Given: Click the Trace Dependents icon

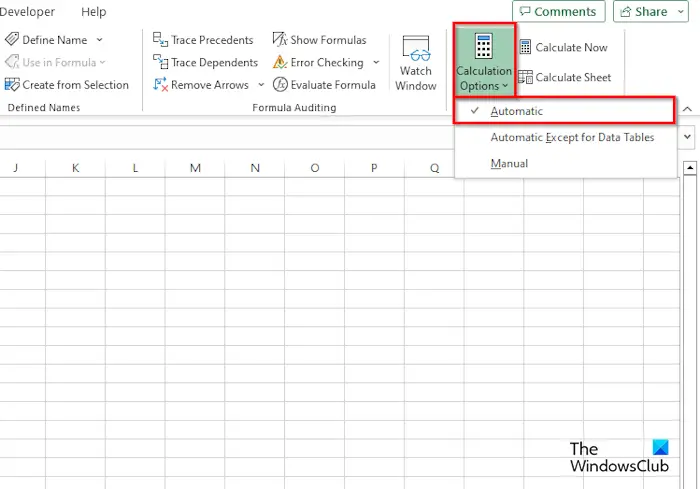Looking at the screenshot, I should point(160,62).
